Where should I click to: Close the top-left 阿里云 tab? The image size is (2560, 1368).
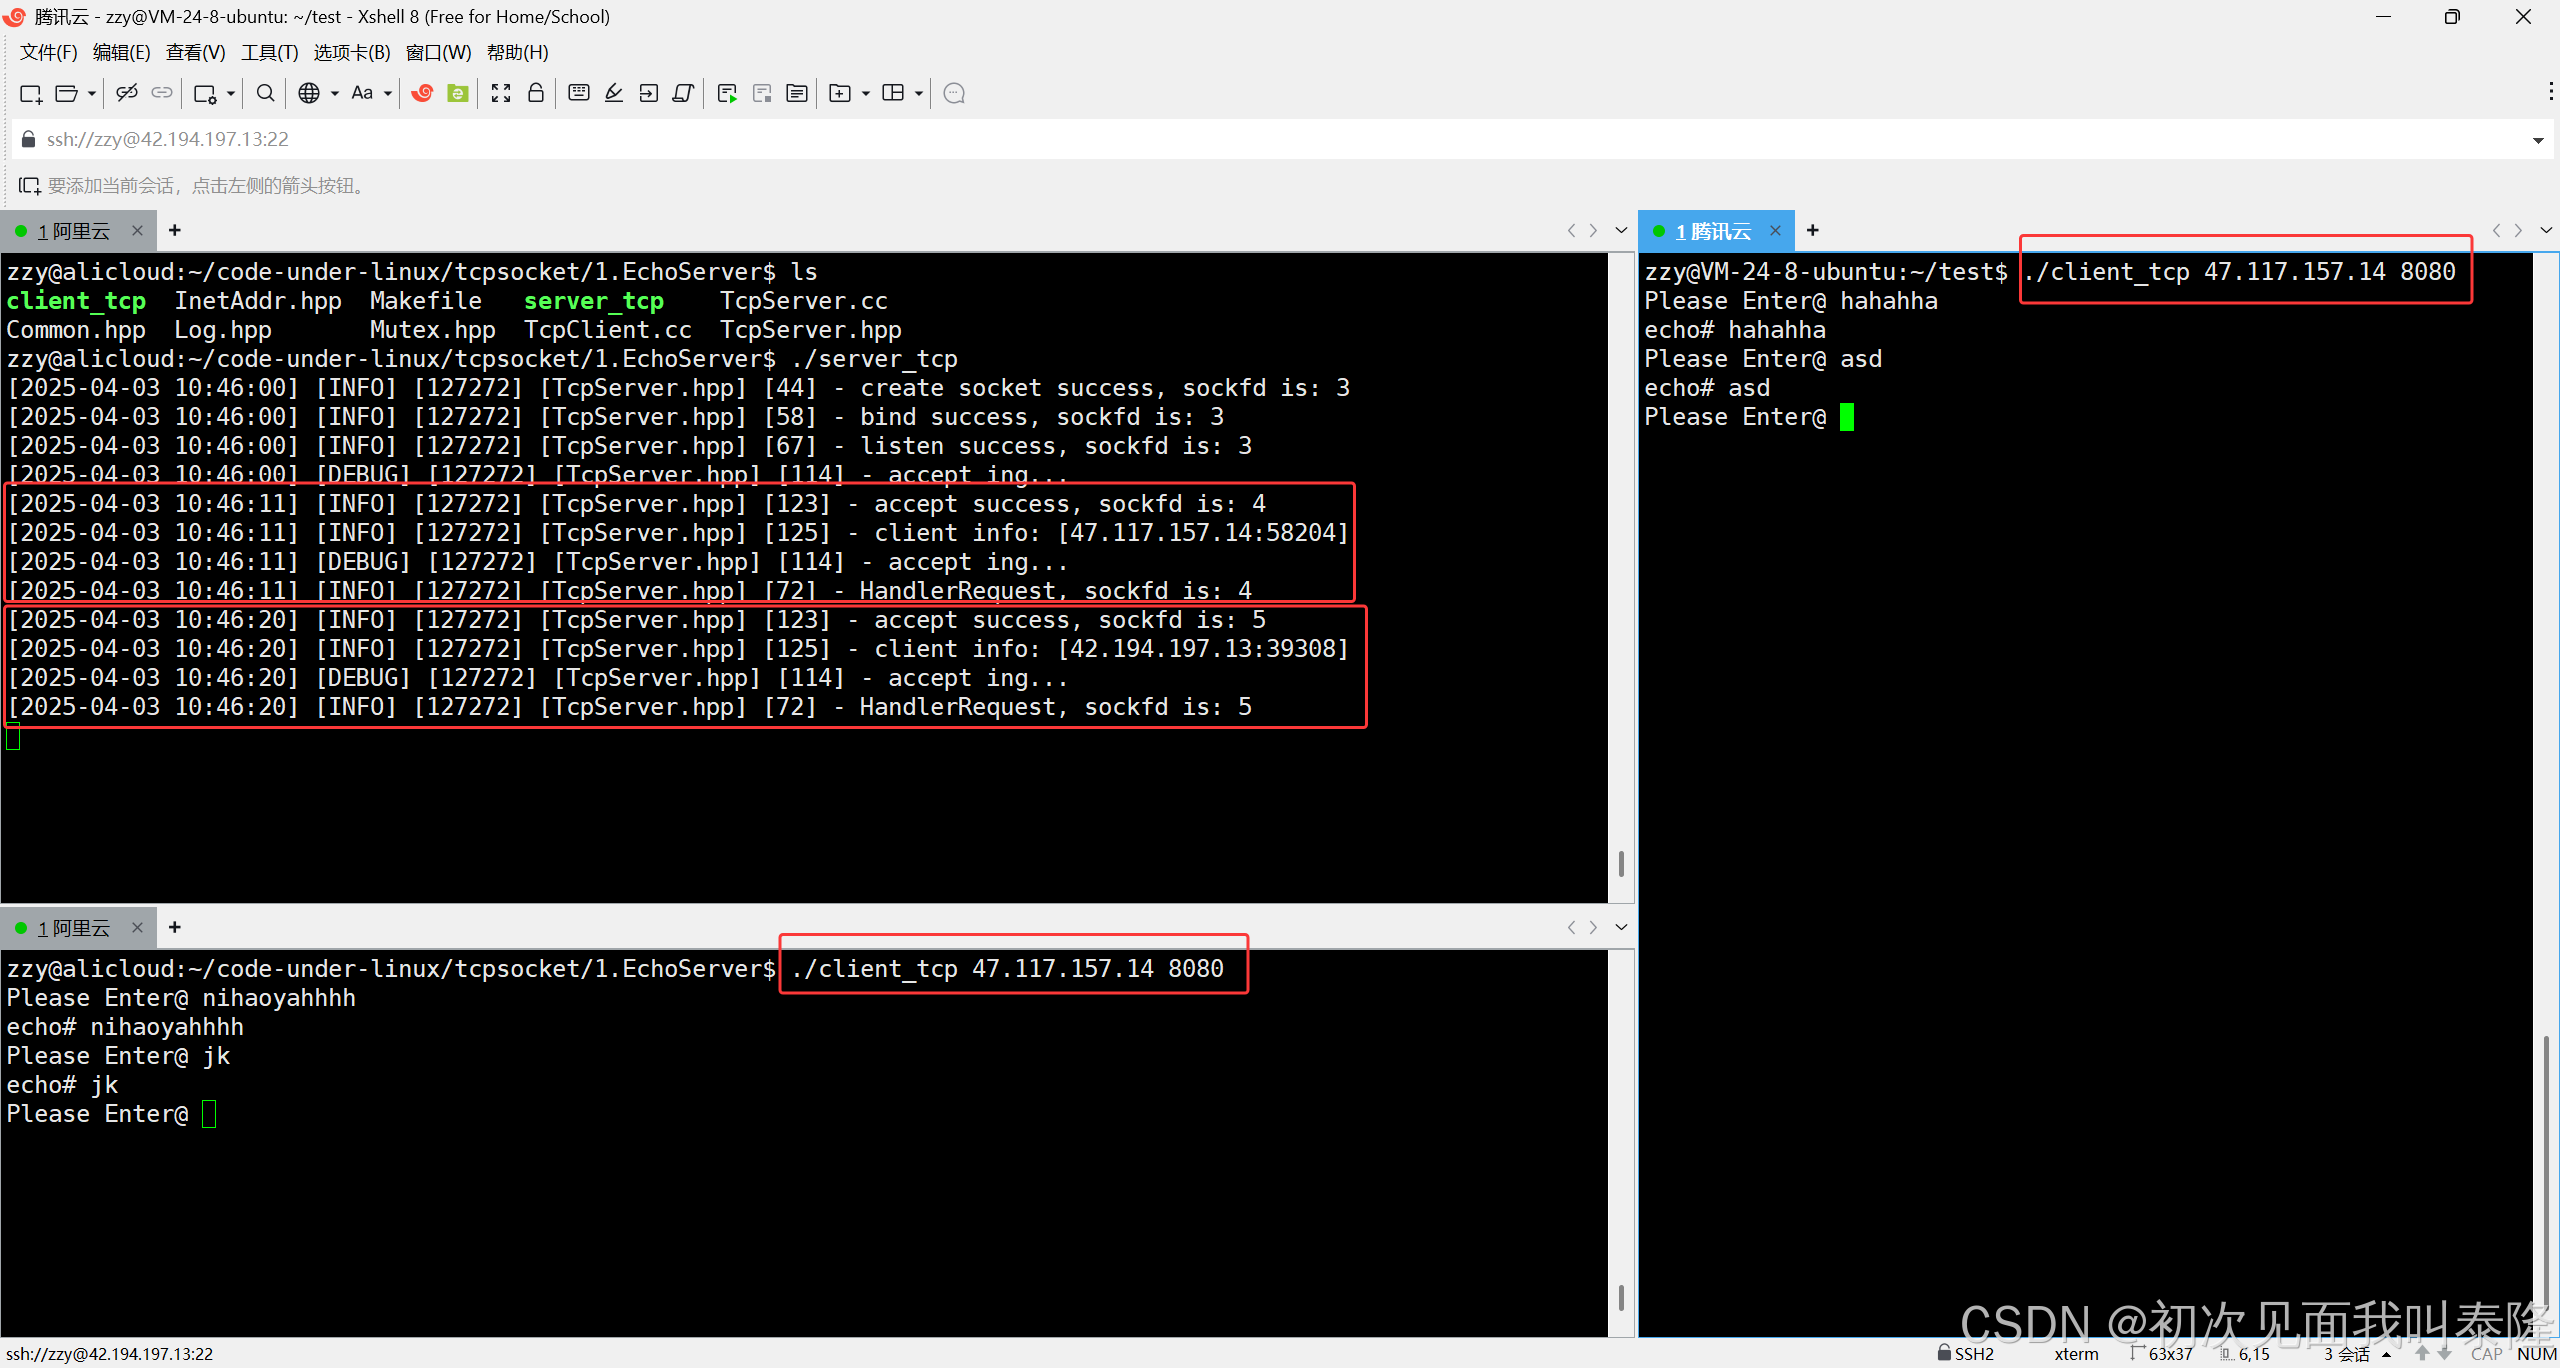(137, 231)
